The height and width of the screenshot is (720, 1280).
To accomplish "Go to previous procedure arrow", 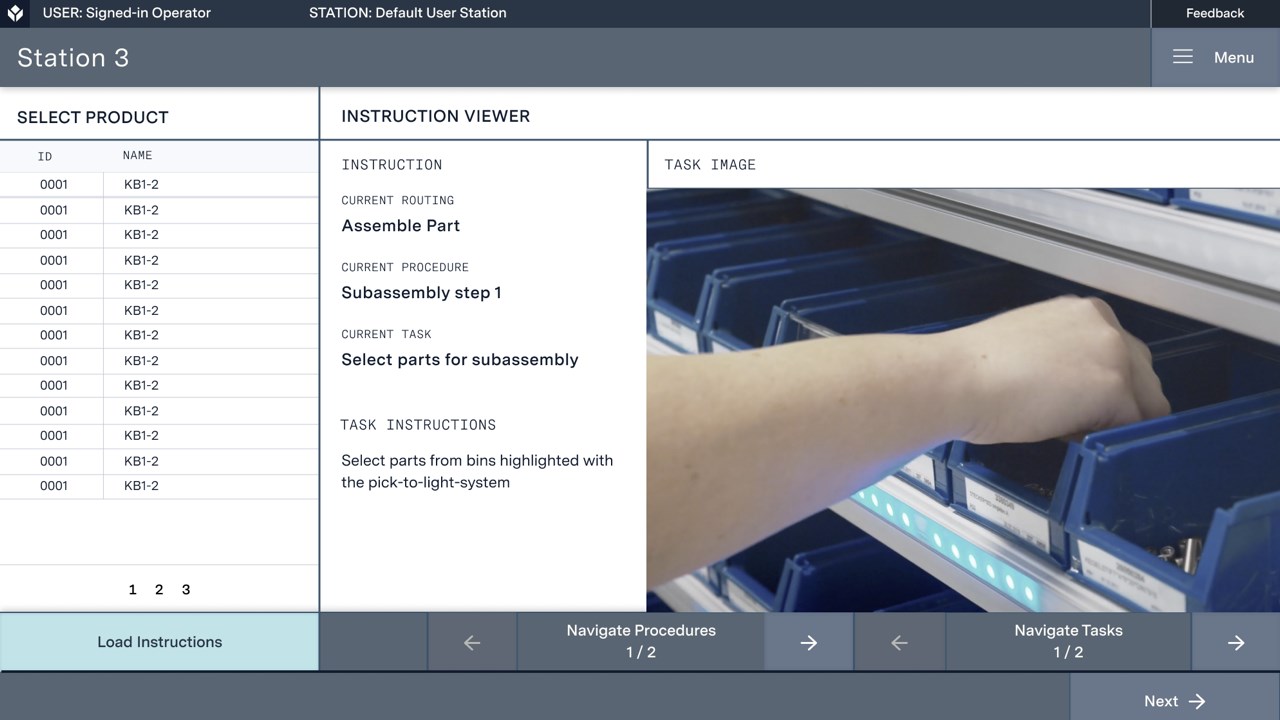I will pos(472,642).
